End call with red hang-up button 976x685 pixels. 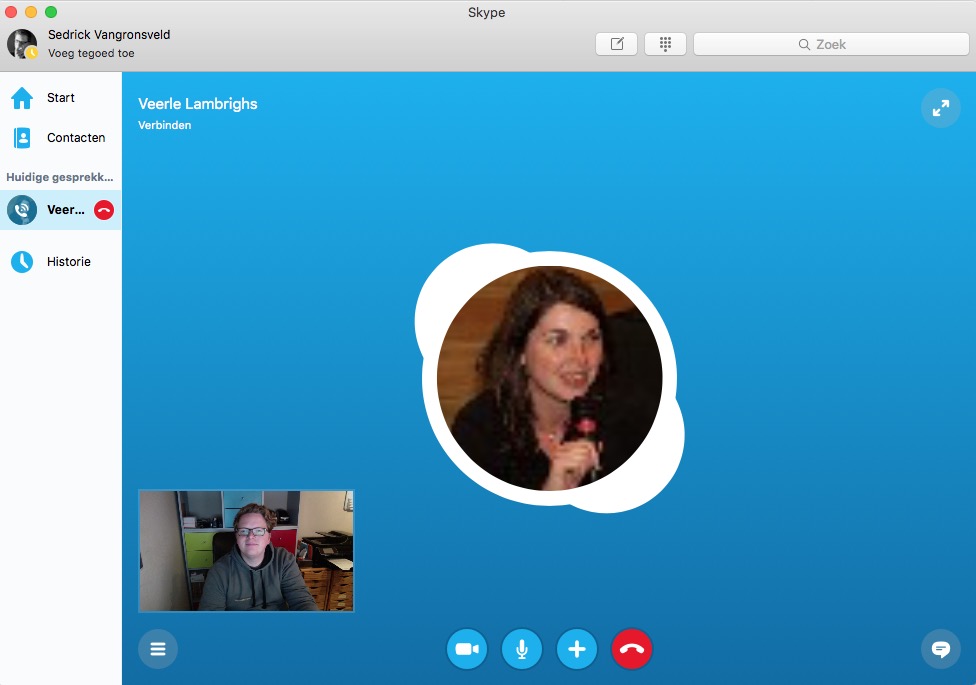pos(632,649)
